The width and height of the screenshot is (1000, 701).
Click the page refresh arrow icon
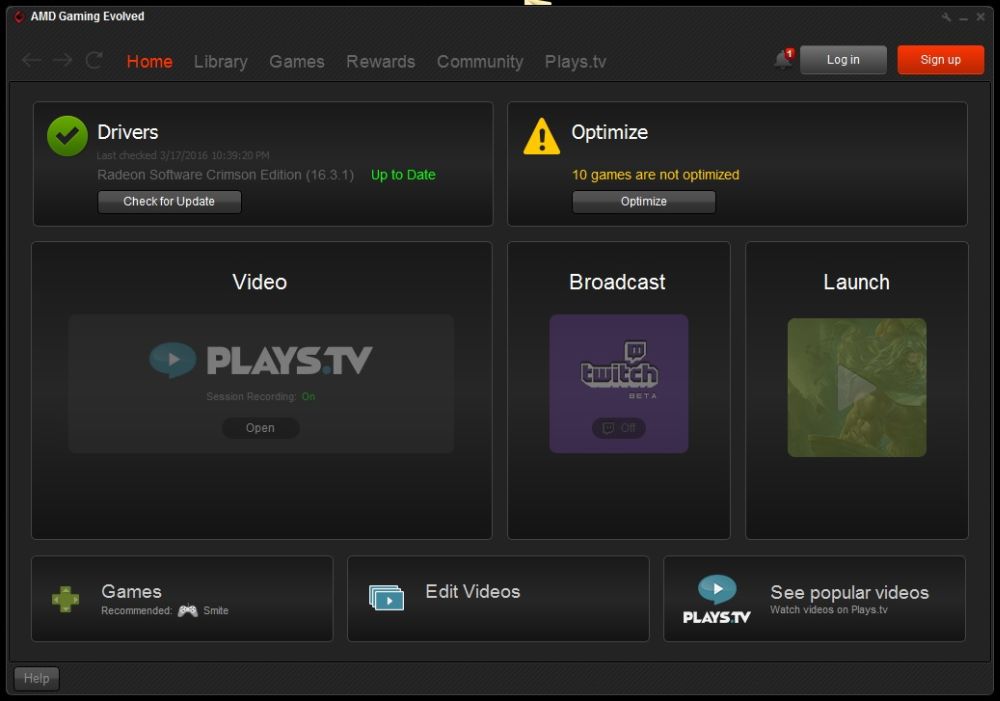click(x=93, y=61)
